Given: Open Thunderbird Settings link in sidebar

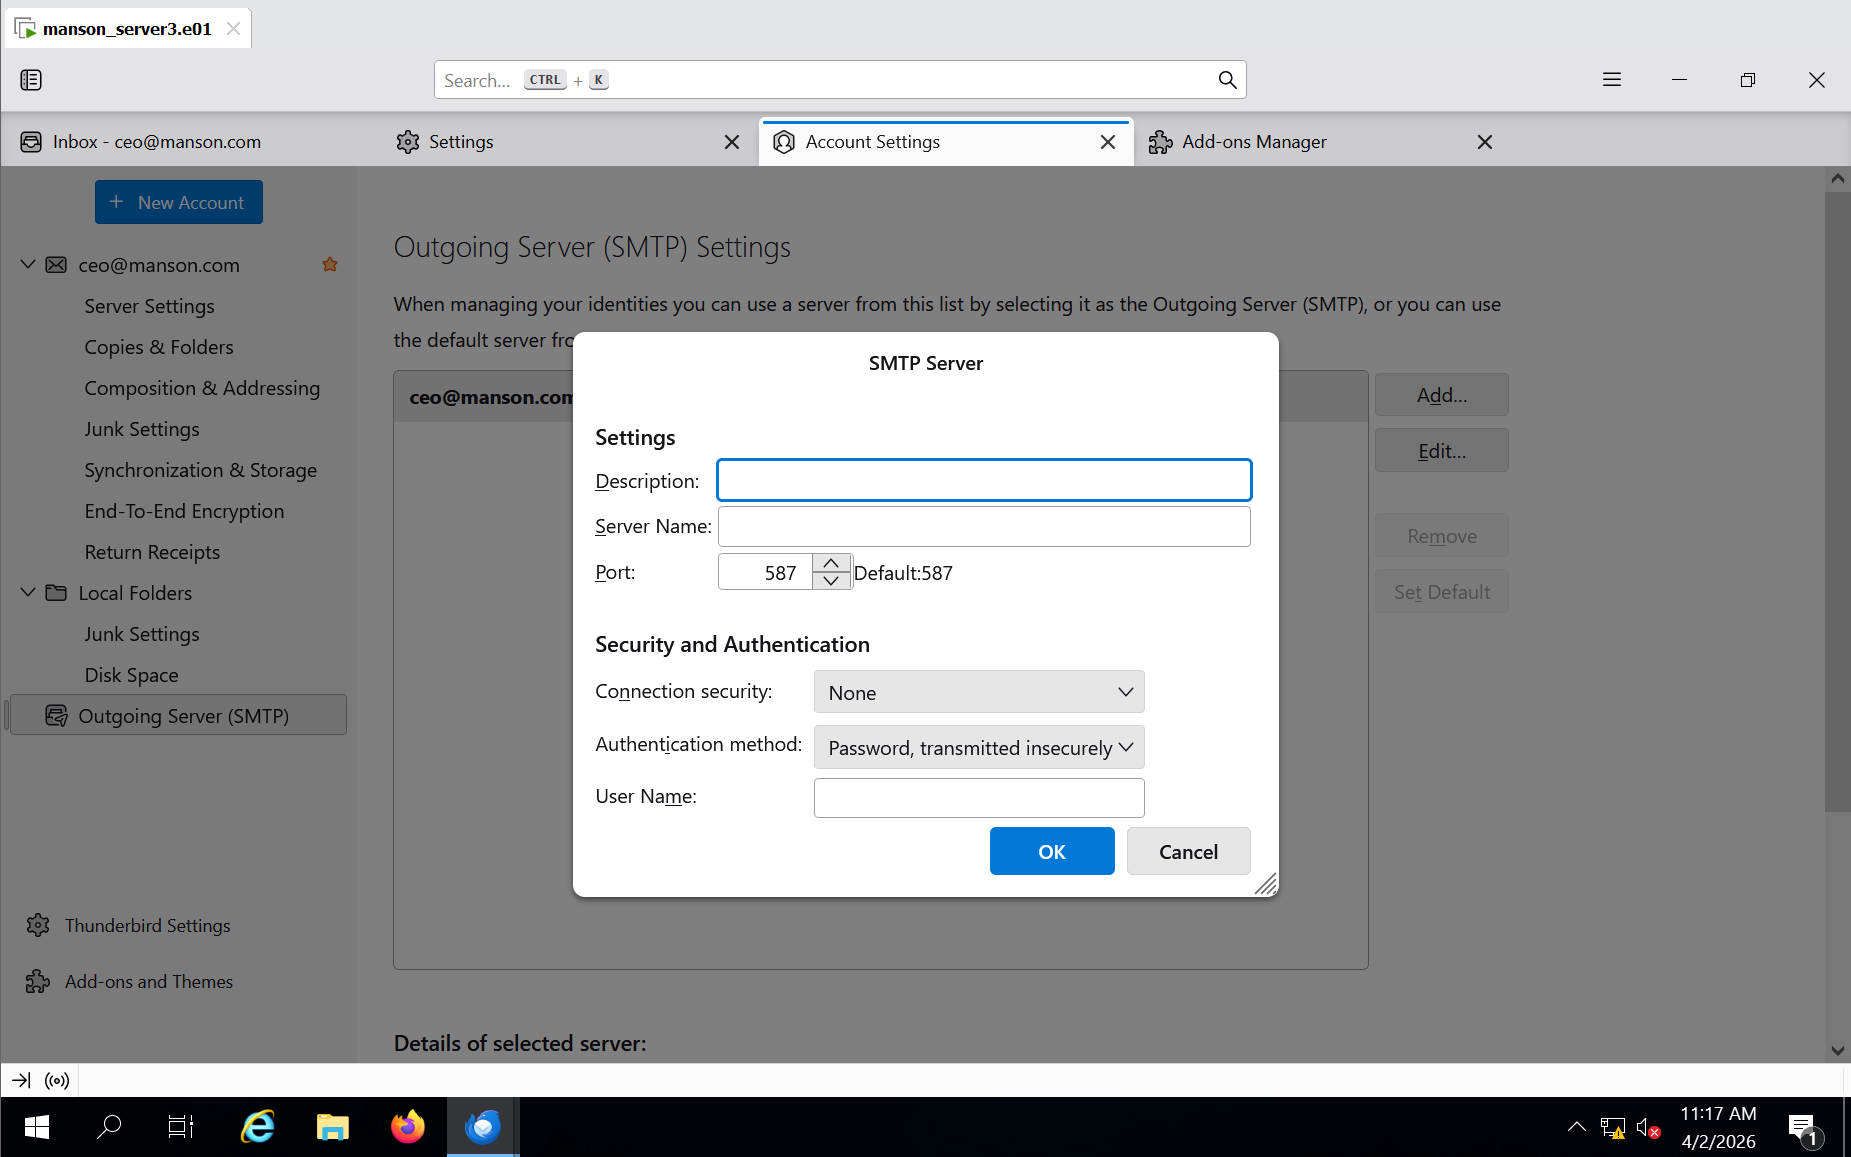Looking at the screenshot, I should coord(147,926).
